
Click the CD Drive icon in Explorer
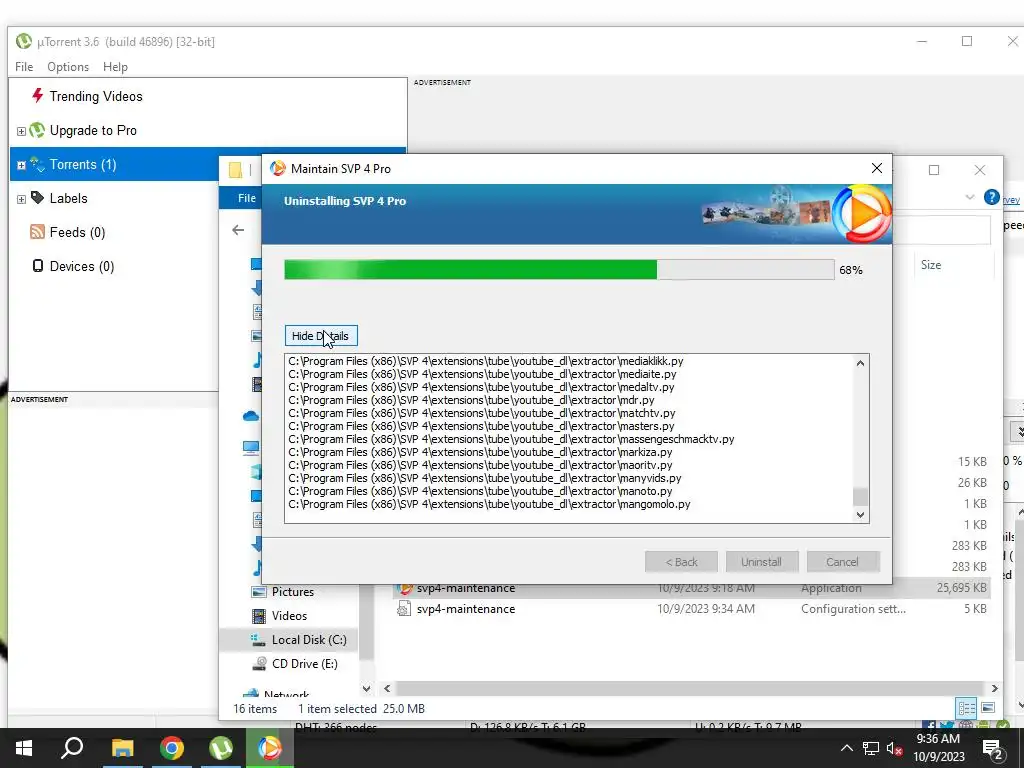(259, 664)
